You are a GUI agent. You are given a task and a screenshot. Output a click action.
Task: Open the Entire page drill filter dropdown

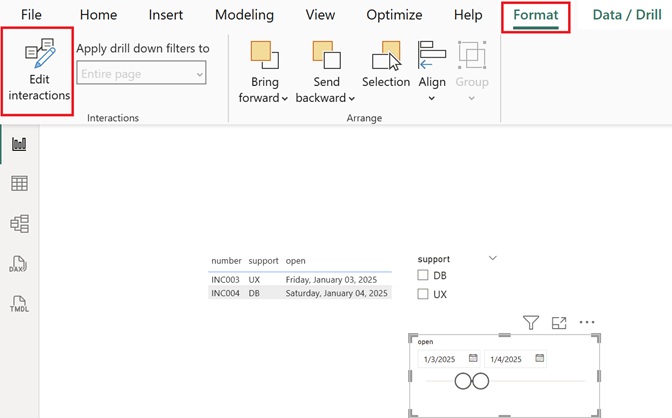click(x=141, y=73)
